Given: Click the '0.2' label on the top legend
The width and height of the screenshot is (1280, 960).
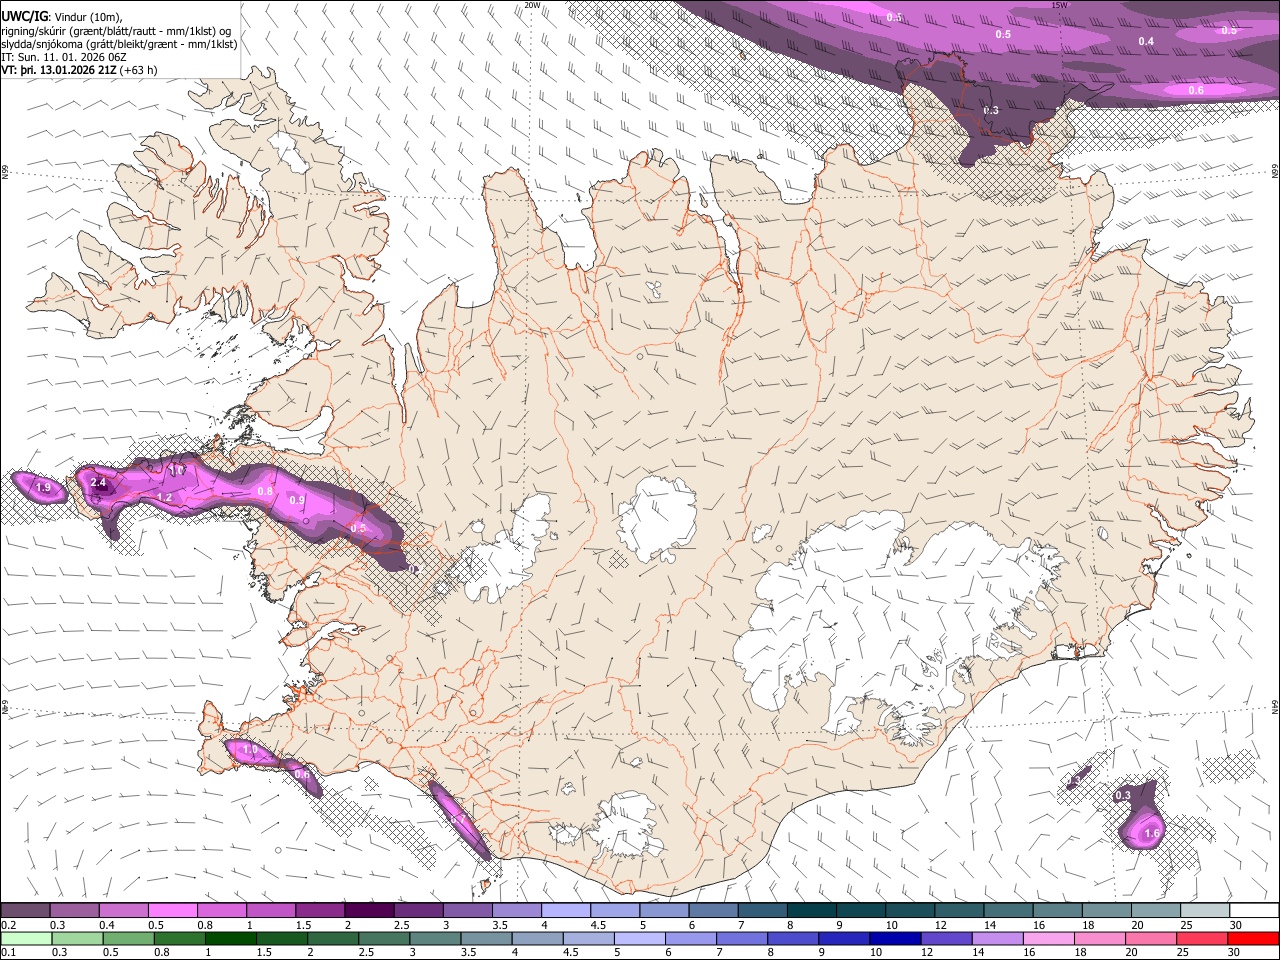Looking at the screenshot, I should (x=7, y=925).
